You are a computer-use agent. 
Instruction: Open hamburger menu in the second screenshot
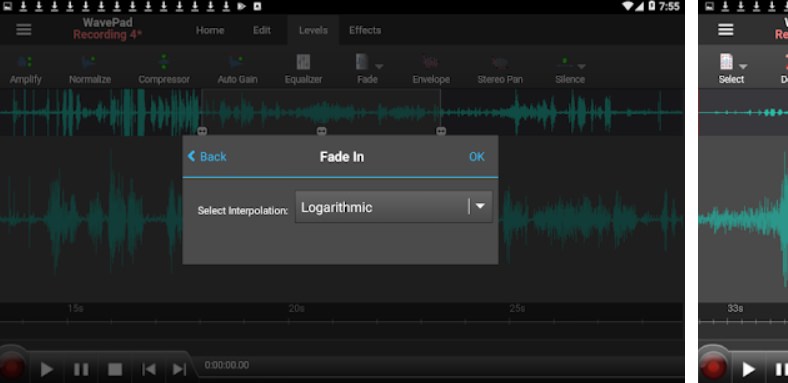pos(725,30)
